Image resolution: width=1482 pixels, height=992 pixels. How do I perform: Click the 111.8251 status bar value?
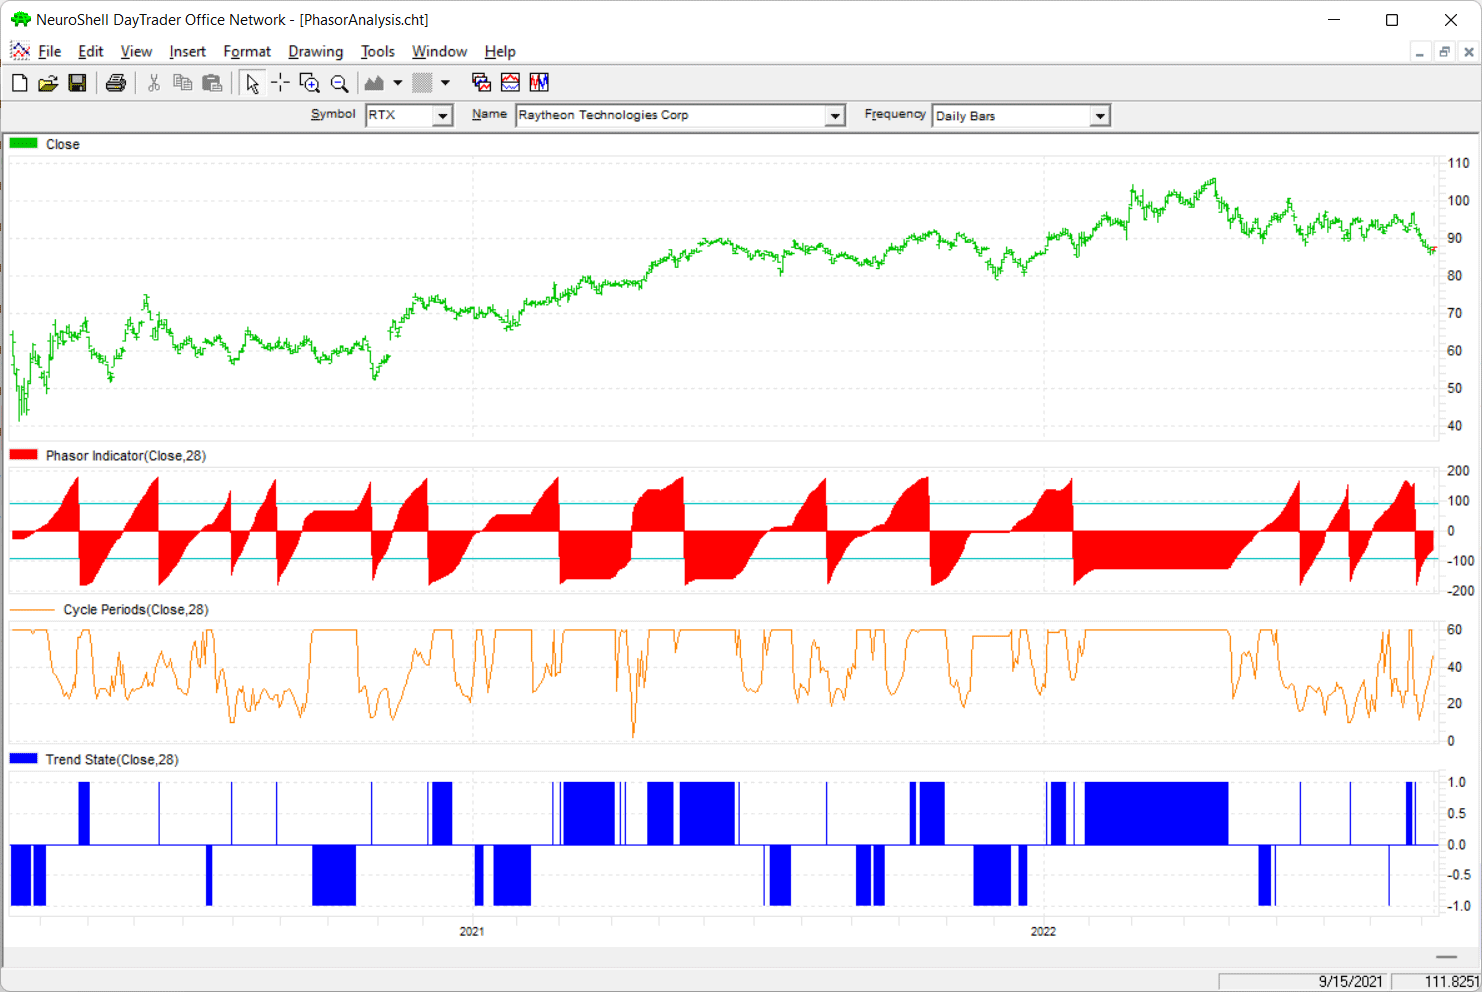click(1451, 982)
